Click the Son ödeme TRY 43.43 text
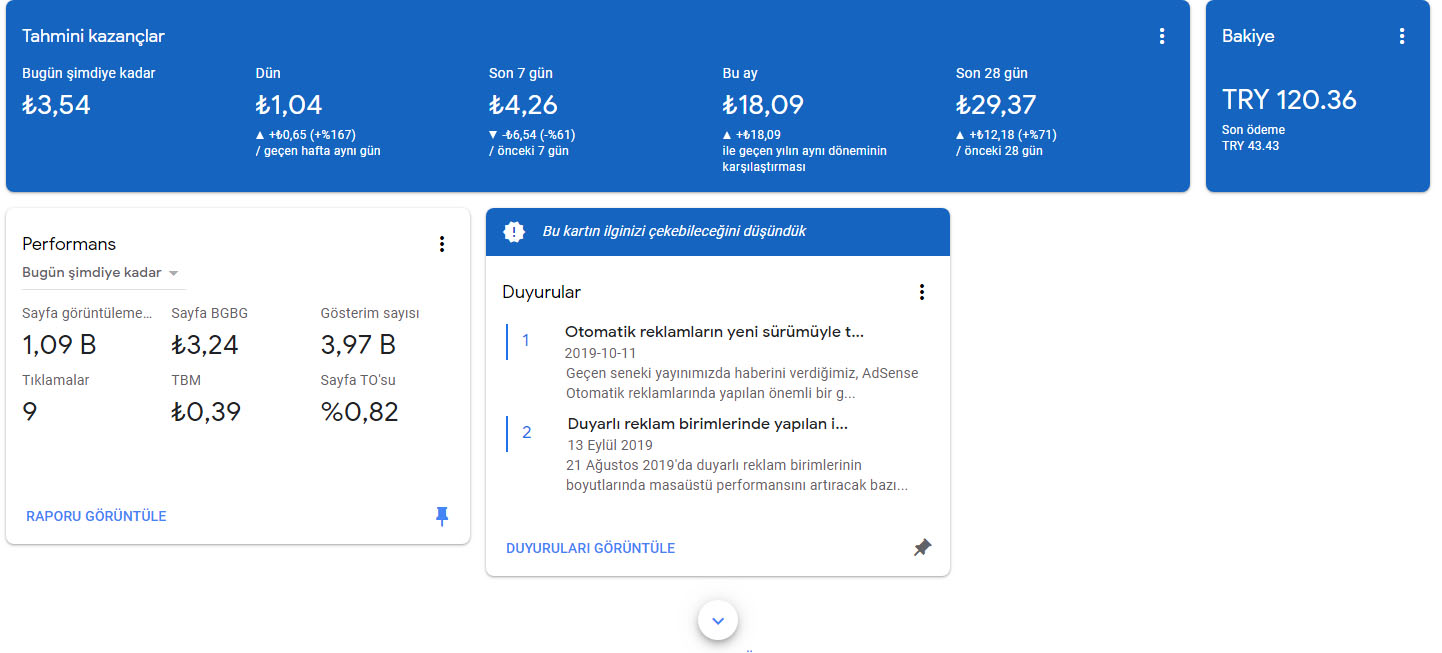Screen dimensions: 1442x653 click(1253, 138)
